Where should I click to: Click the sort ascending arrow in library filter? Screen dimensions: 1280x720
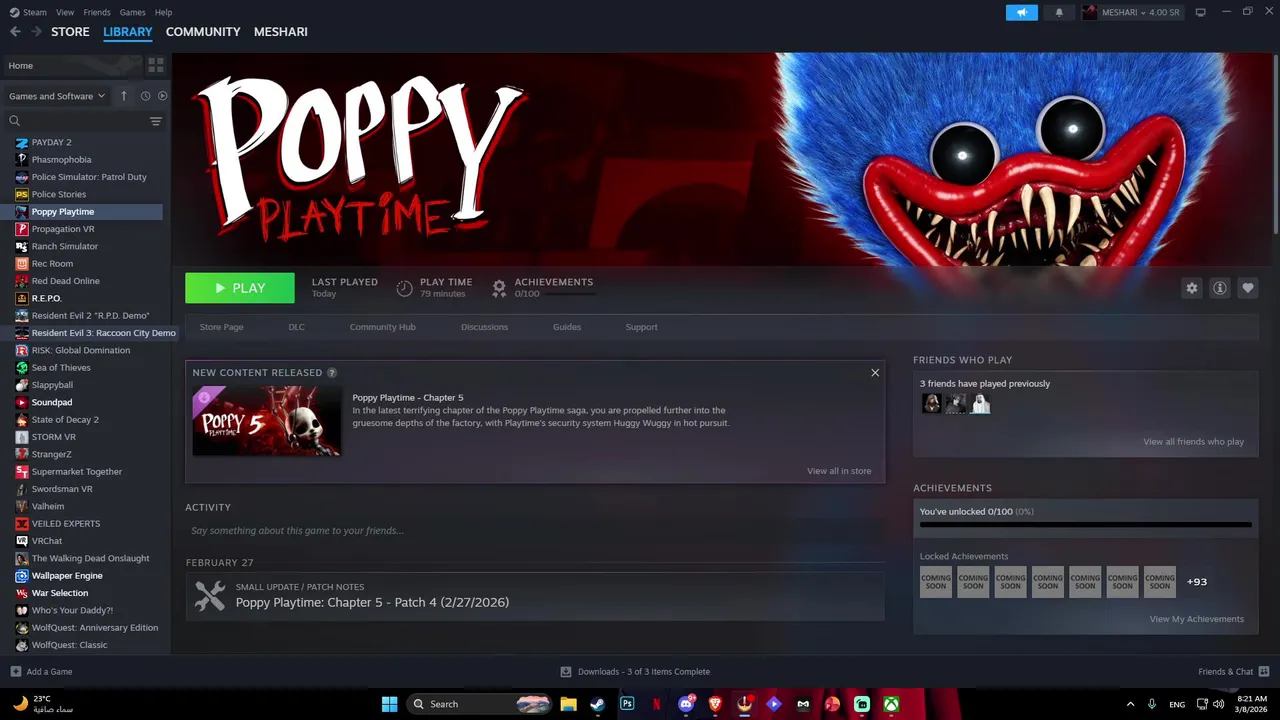click(124, 96)
